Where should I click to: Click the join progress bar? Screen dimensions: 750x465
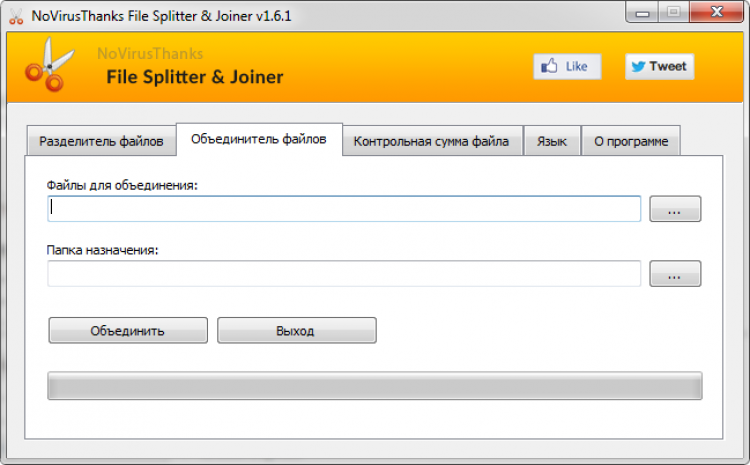(x=375, y=386)
